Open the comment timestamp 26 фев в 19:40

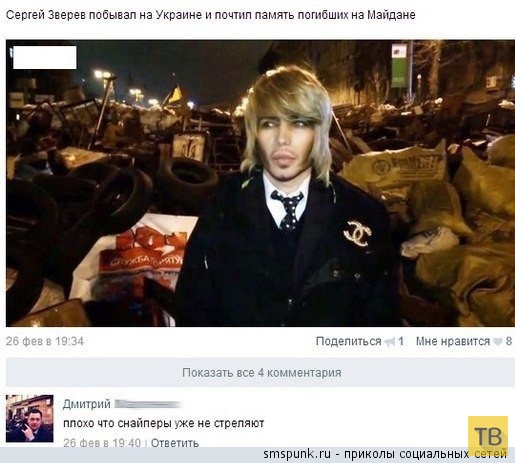[102, 443]
